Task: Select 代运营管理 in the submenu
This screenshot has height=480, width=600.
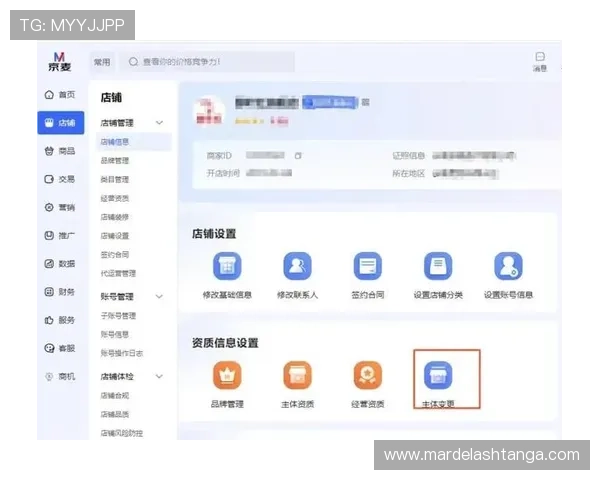Action: [x=118, y=273]
